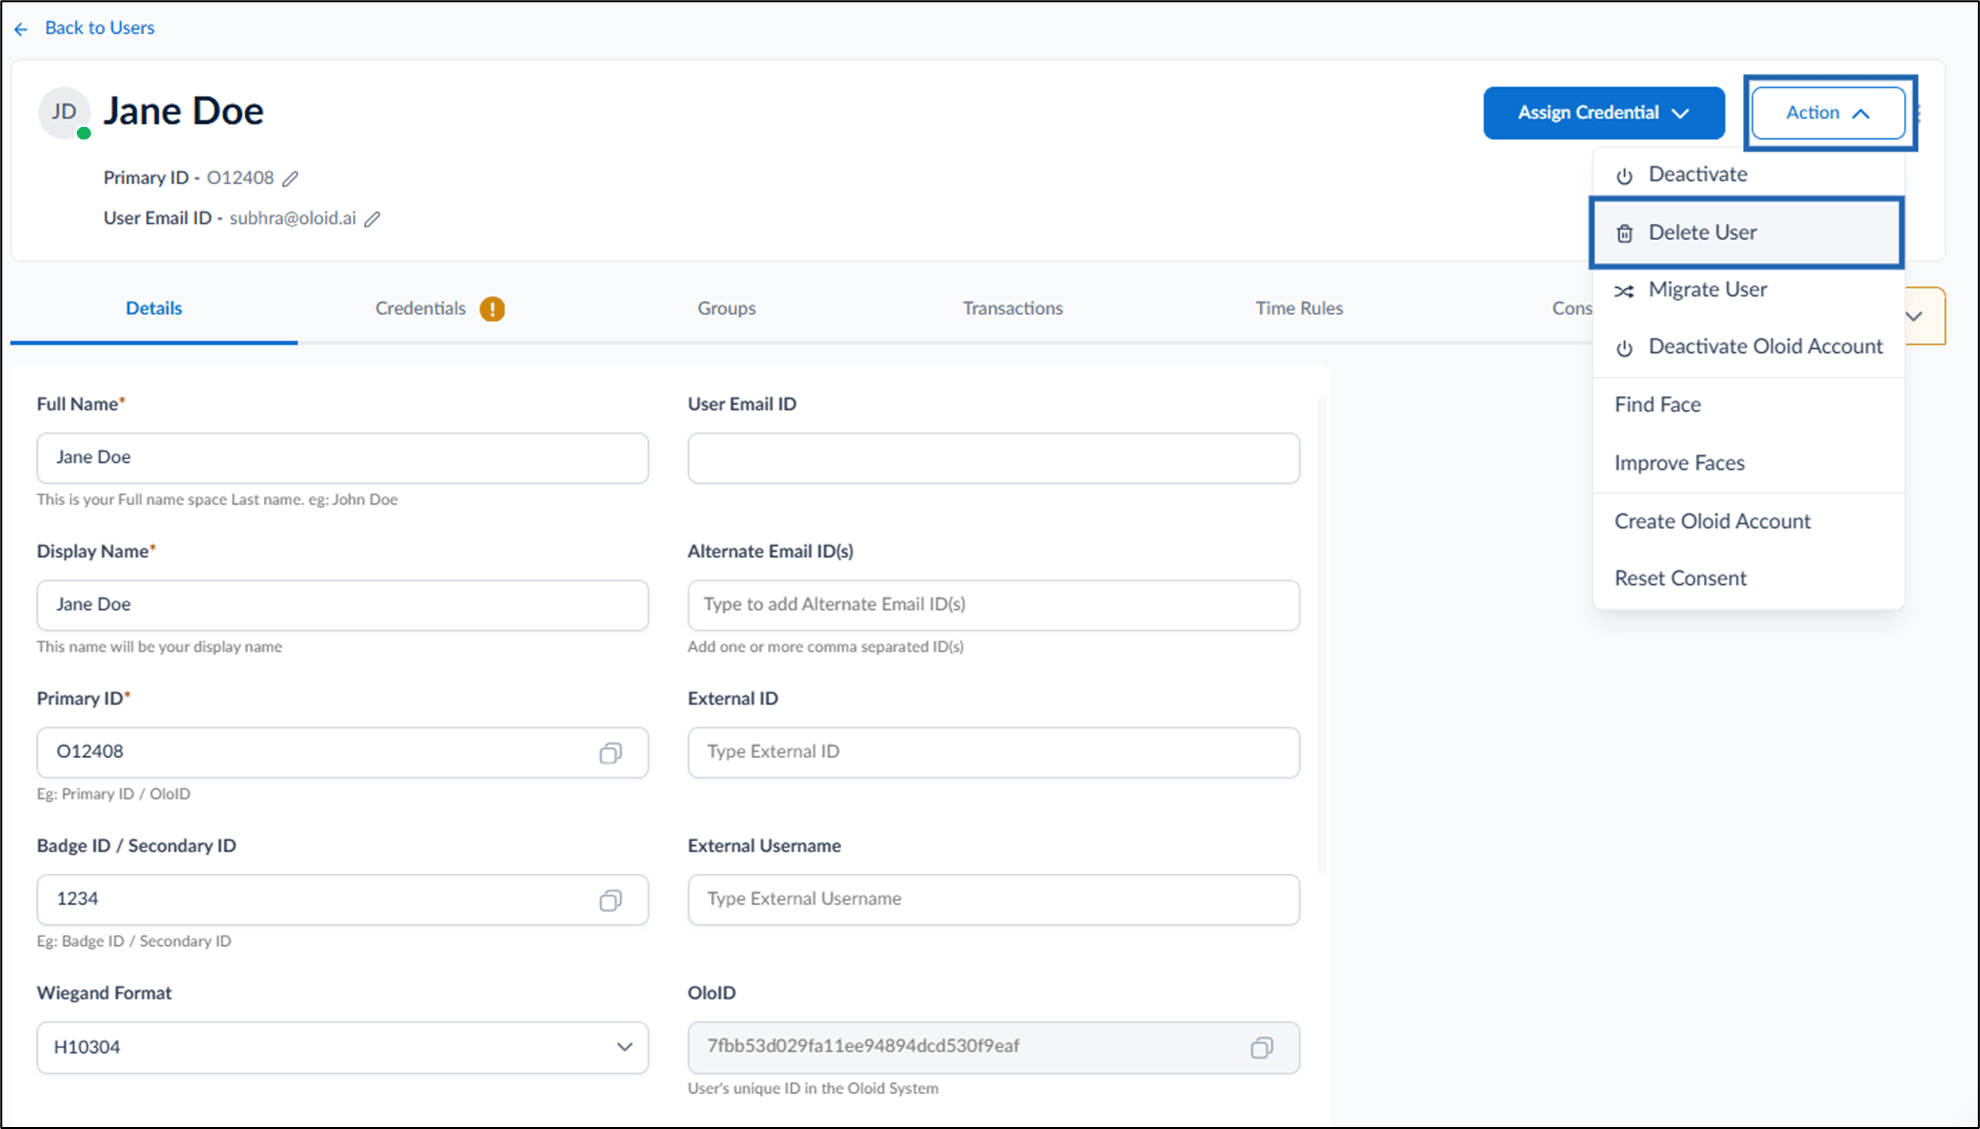Choose Migrate User option
The height and width of the screenshot is (1129, 1980).
(1747, 289)
